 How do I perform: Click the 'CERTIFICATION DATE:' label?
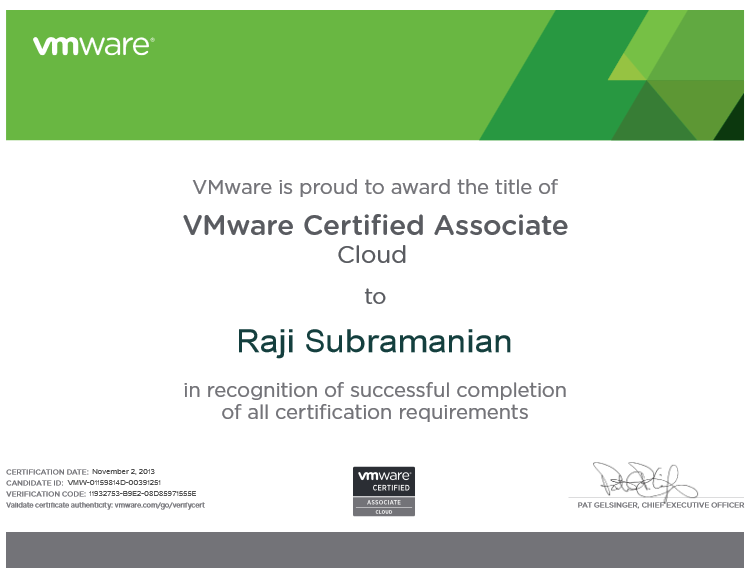(47, 470)
